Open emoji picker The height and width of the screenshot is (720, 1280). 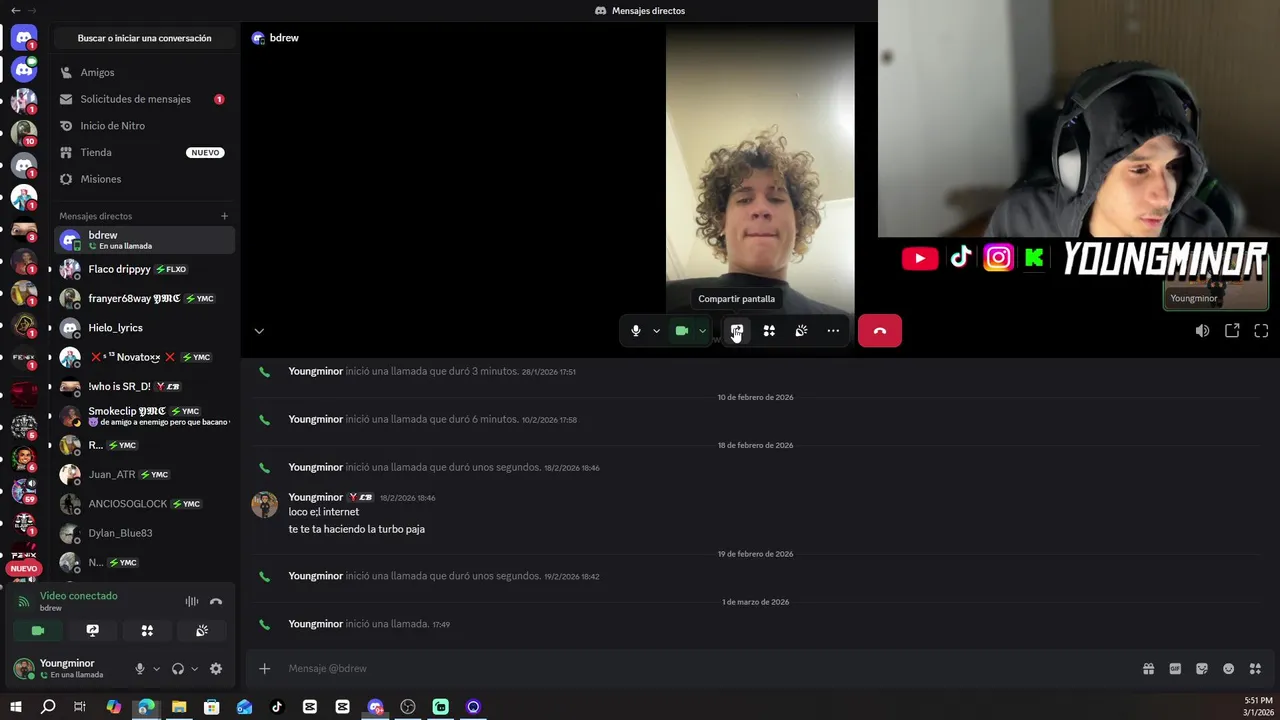click(x=1229, y=669)
